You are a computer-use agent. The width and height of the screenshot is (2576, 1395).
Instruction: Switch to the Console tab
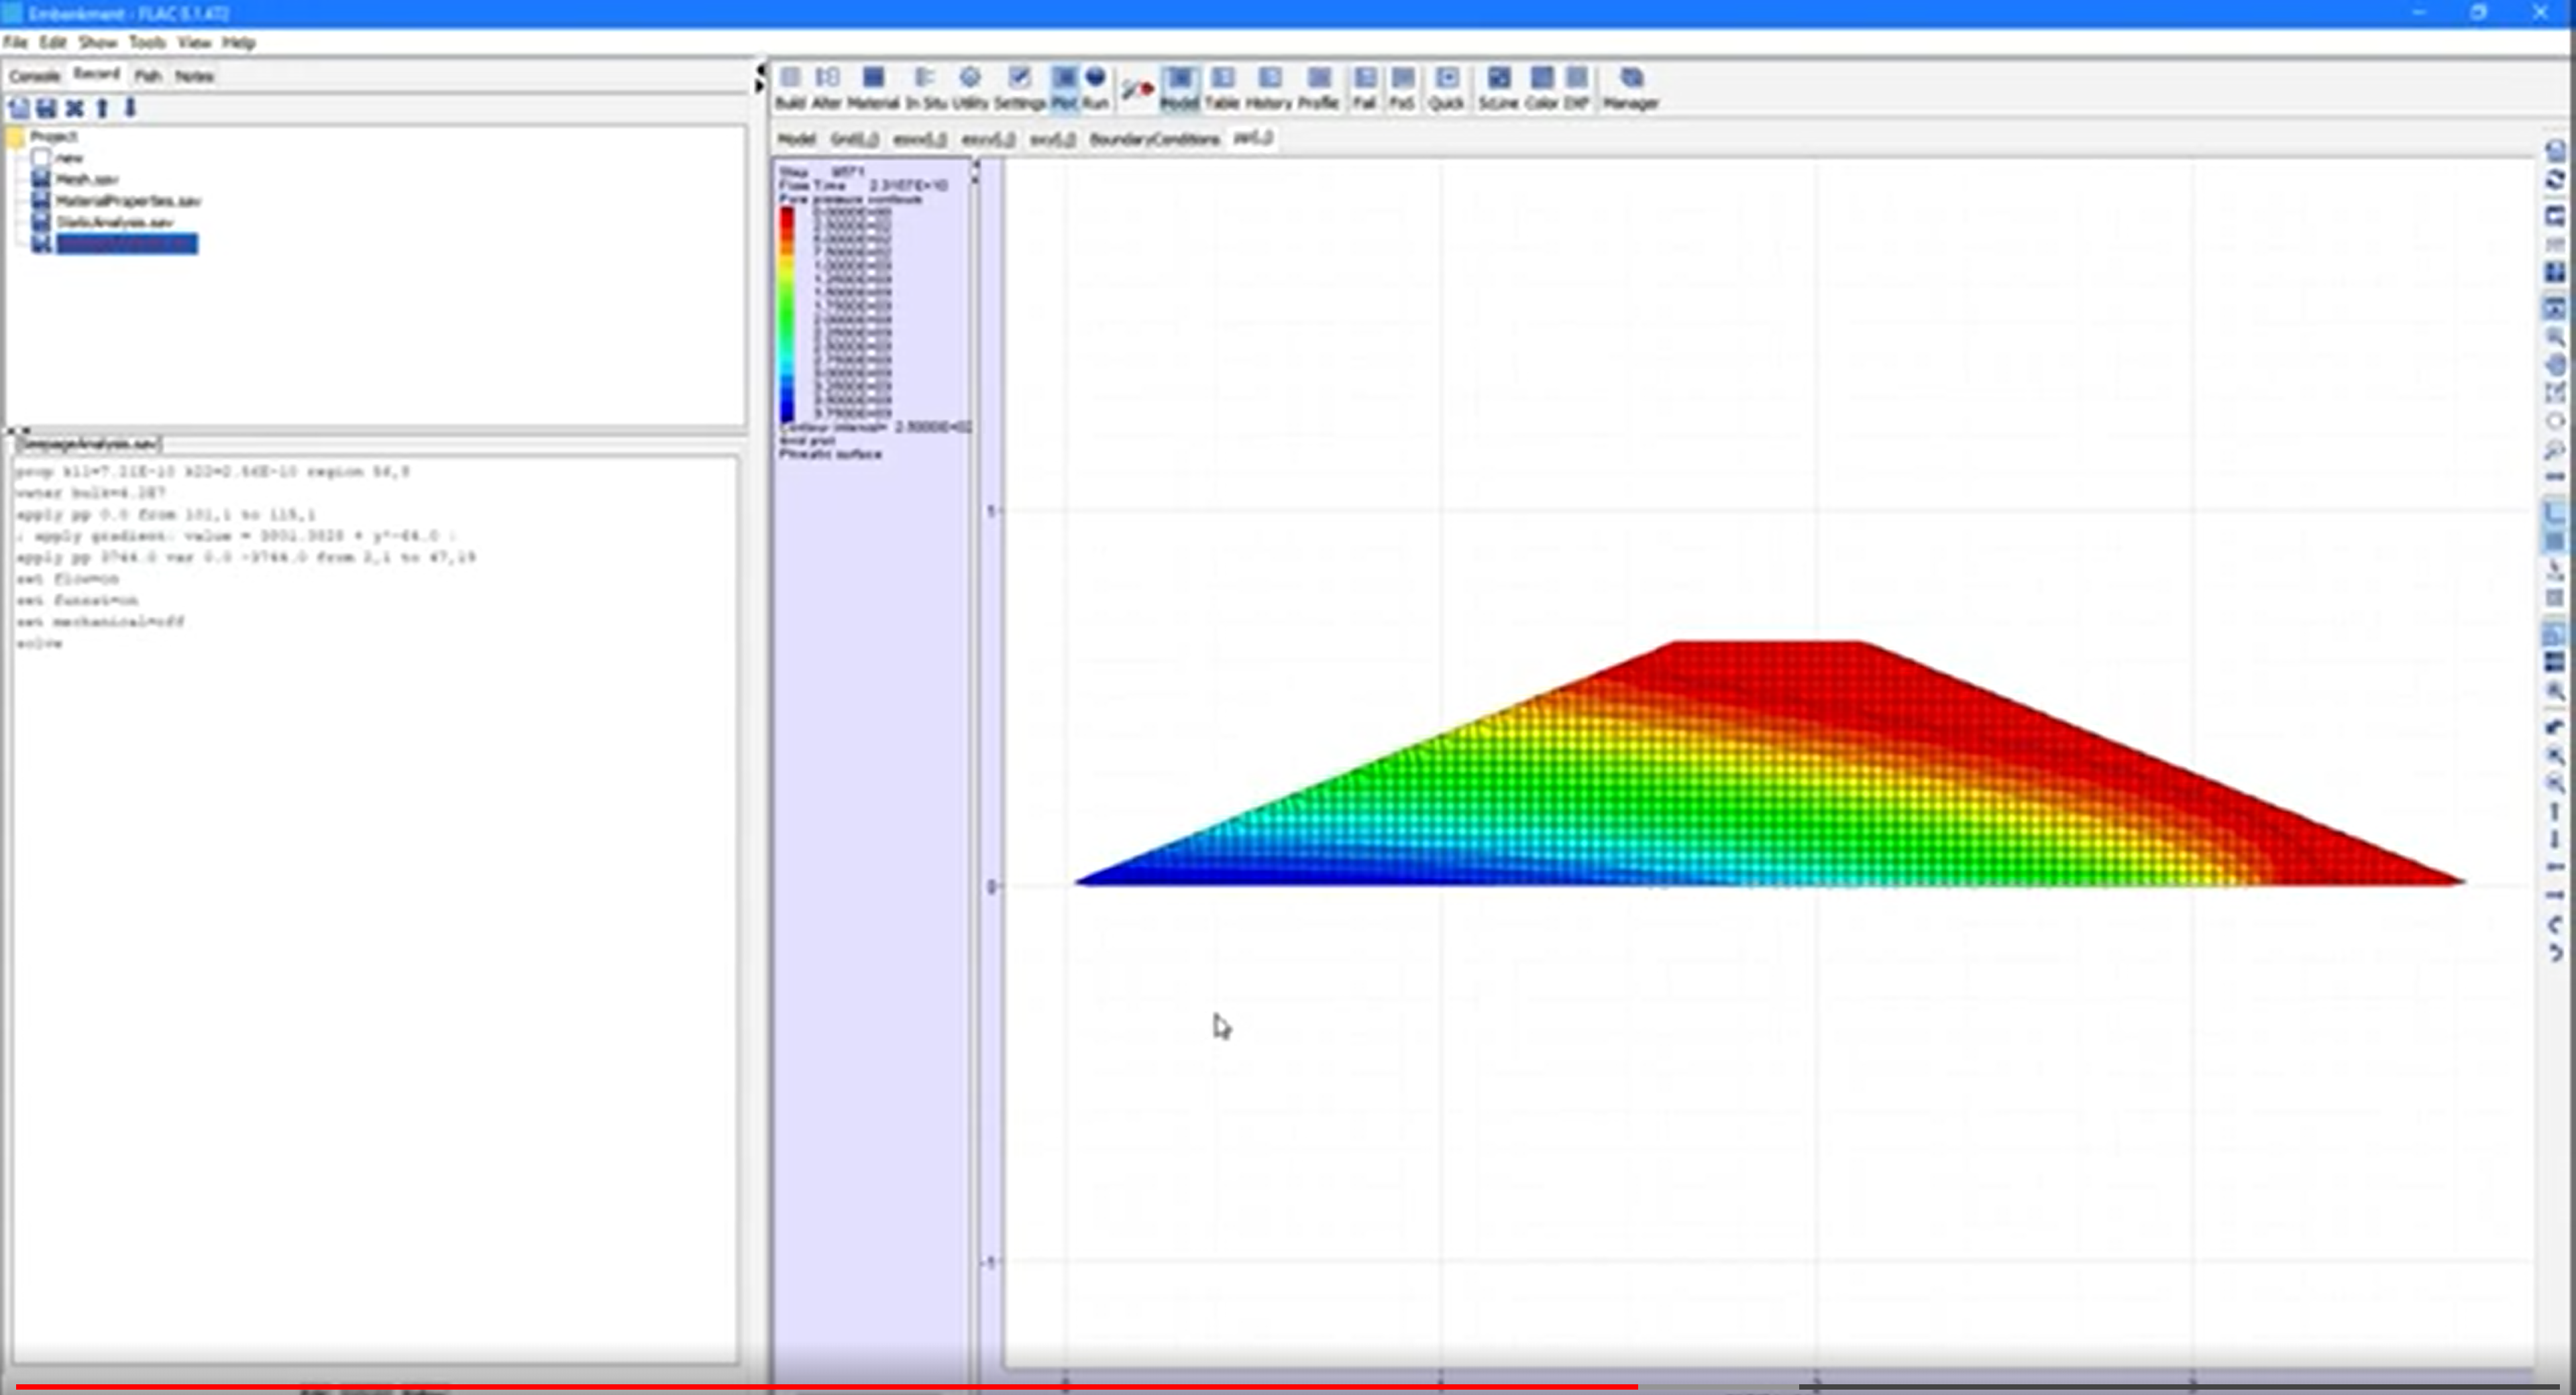(34, 76)
